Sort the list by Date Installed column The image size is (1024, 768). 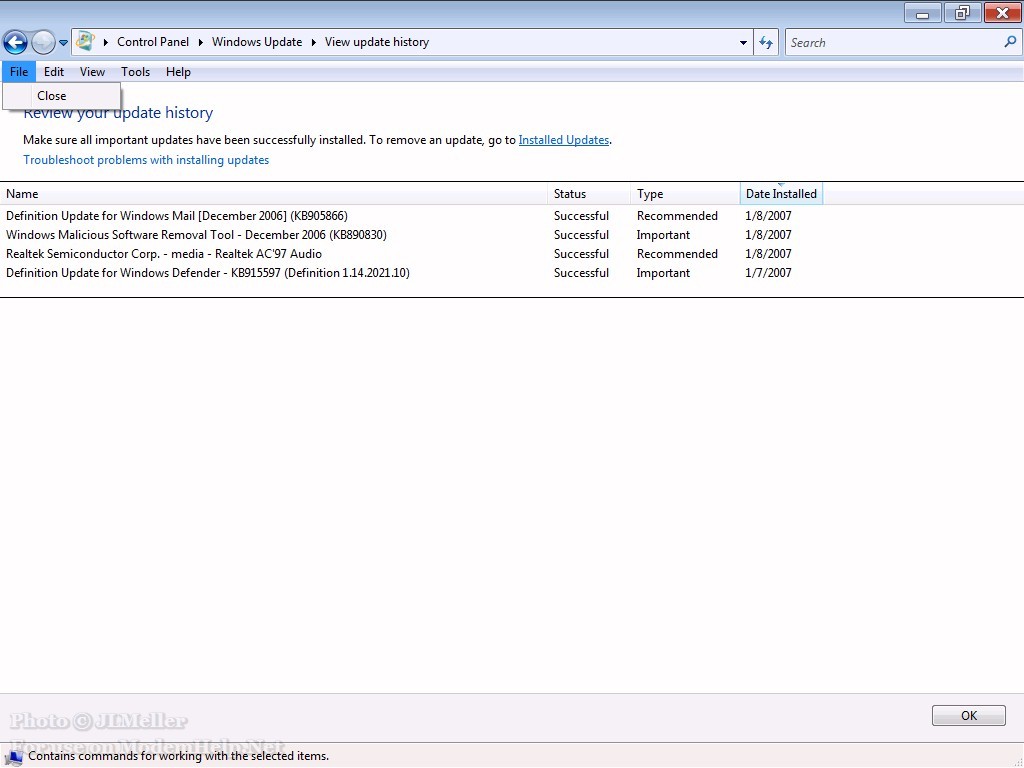point(781,194)
